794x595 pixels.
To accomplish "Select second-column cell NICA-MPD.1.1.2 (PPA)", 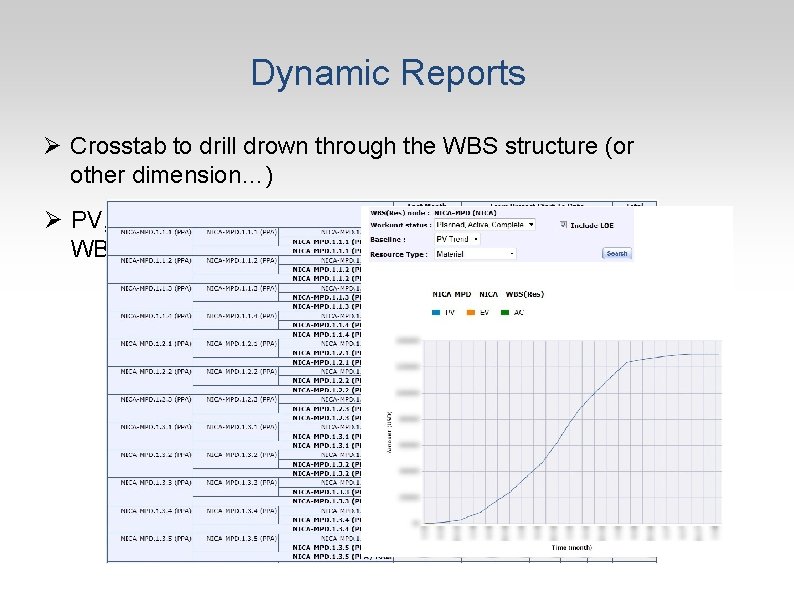I will [242, 260].
